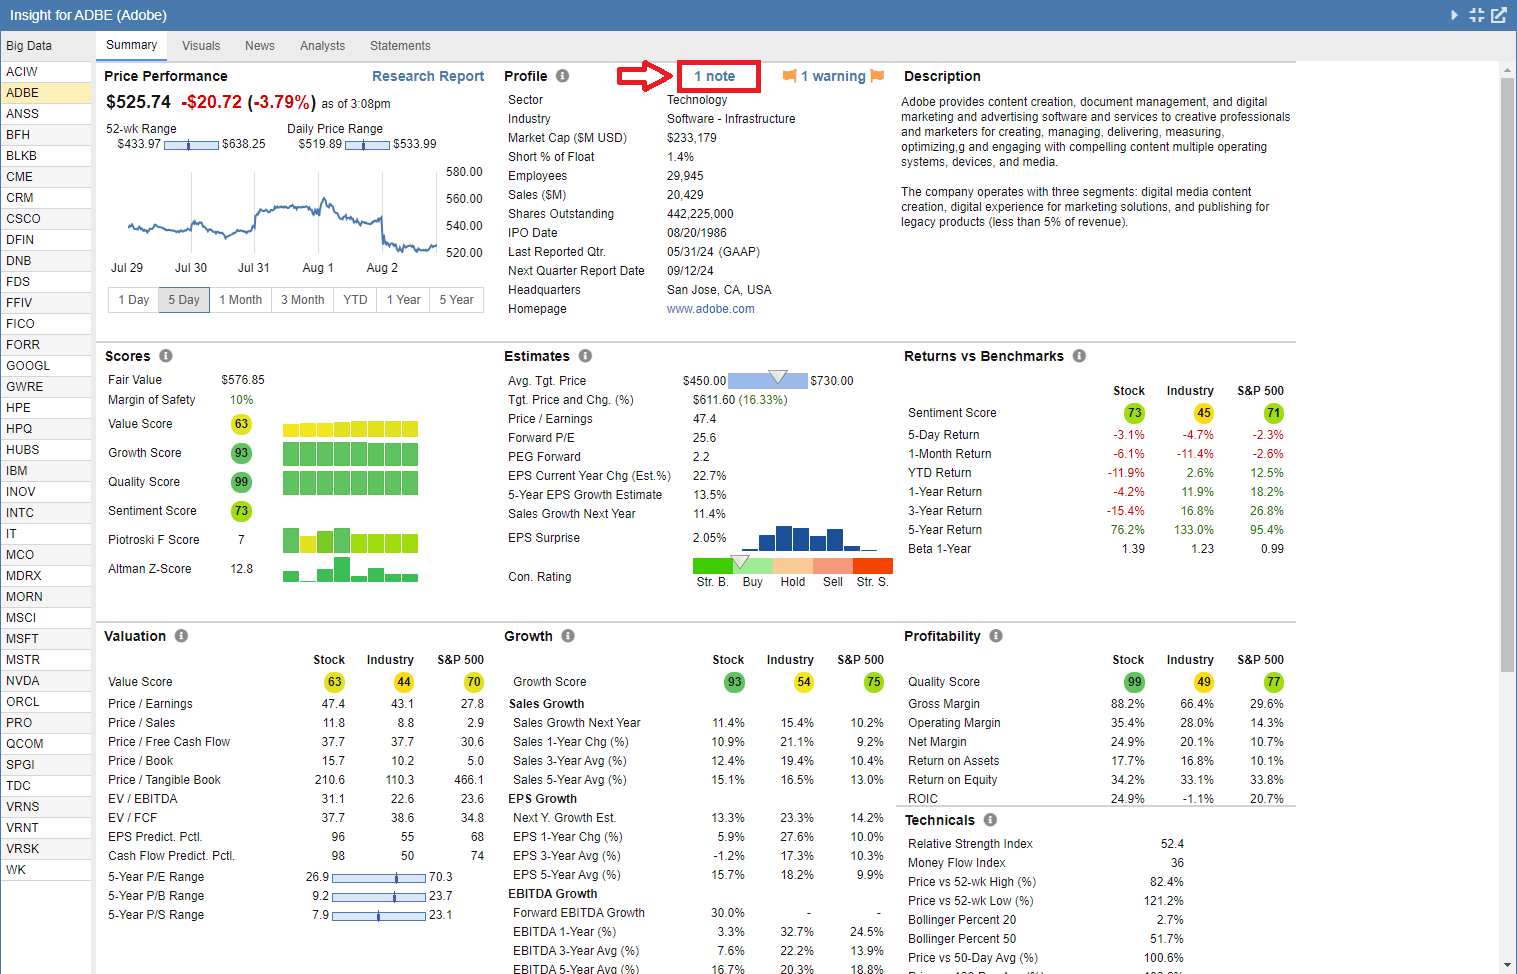Viewport: 1517px width, 974px height.
Task: Click the orange flag left of warning
Action: point(789,76)
